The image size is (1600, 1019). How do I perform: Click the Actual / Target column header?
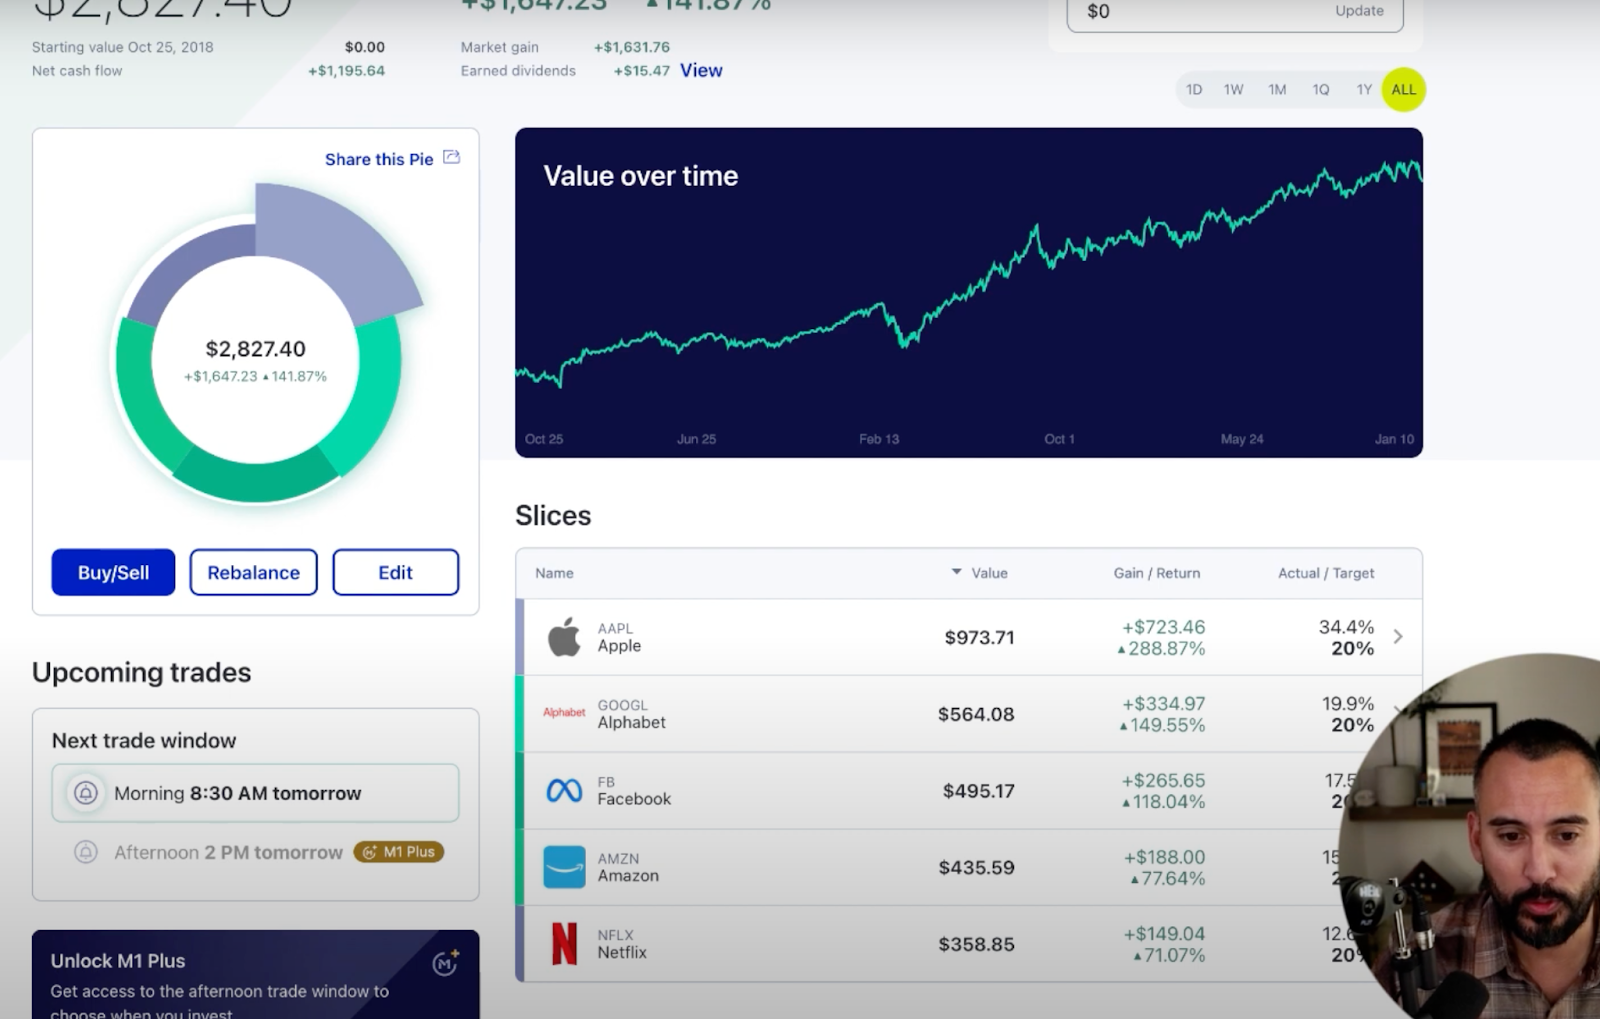(x=1326, y=573)
